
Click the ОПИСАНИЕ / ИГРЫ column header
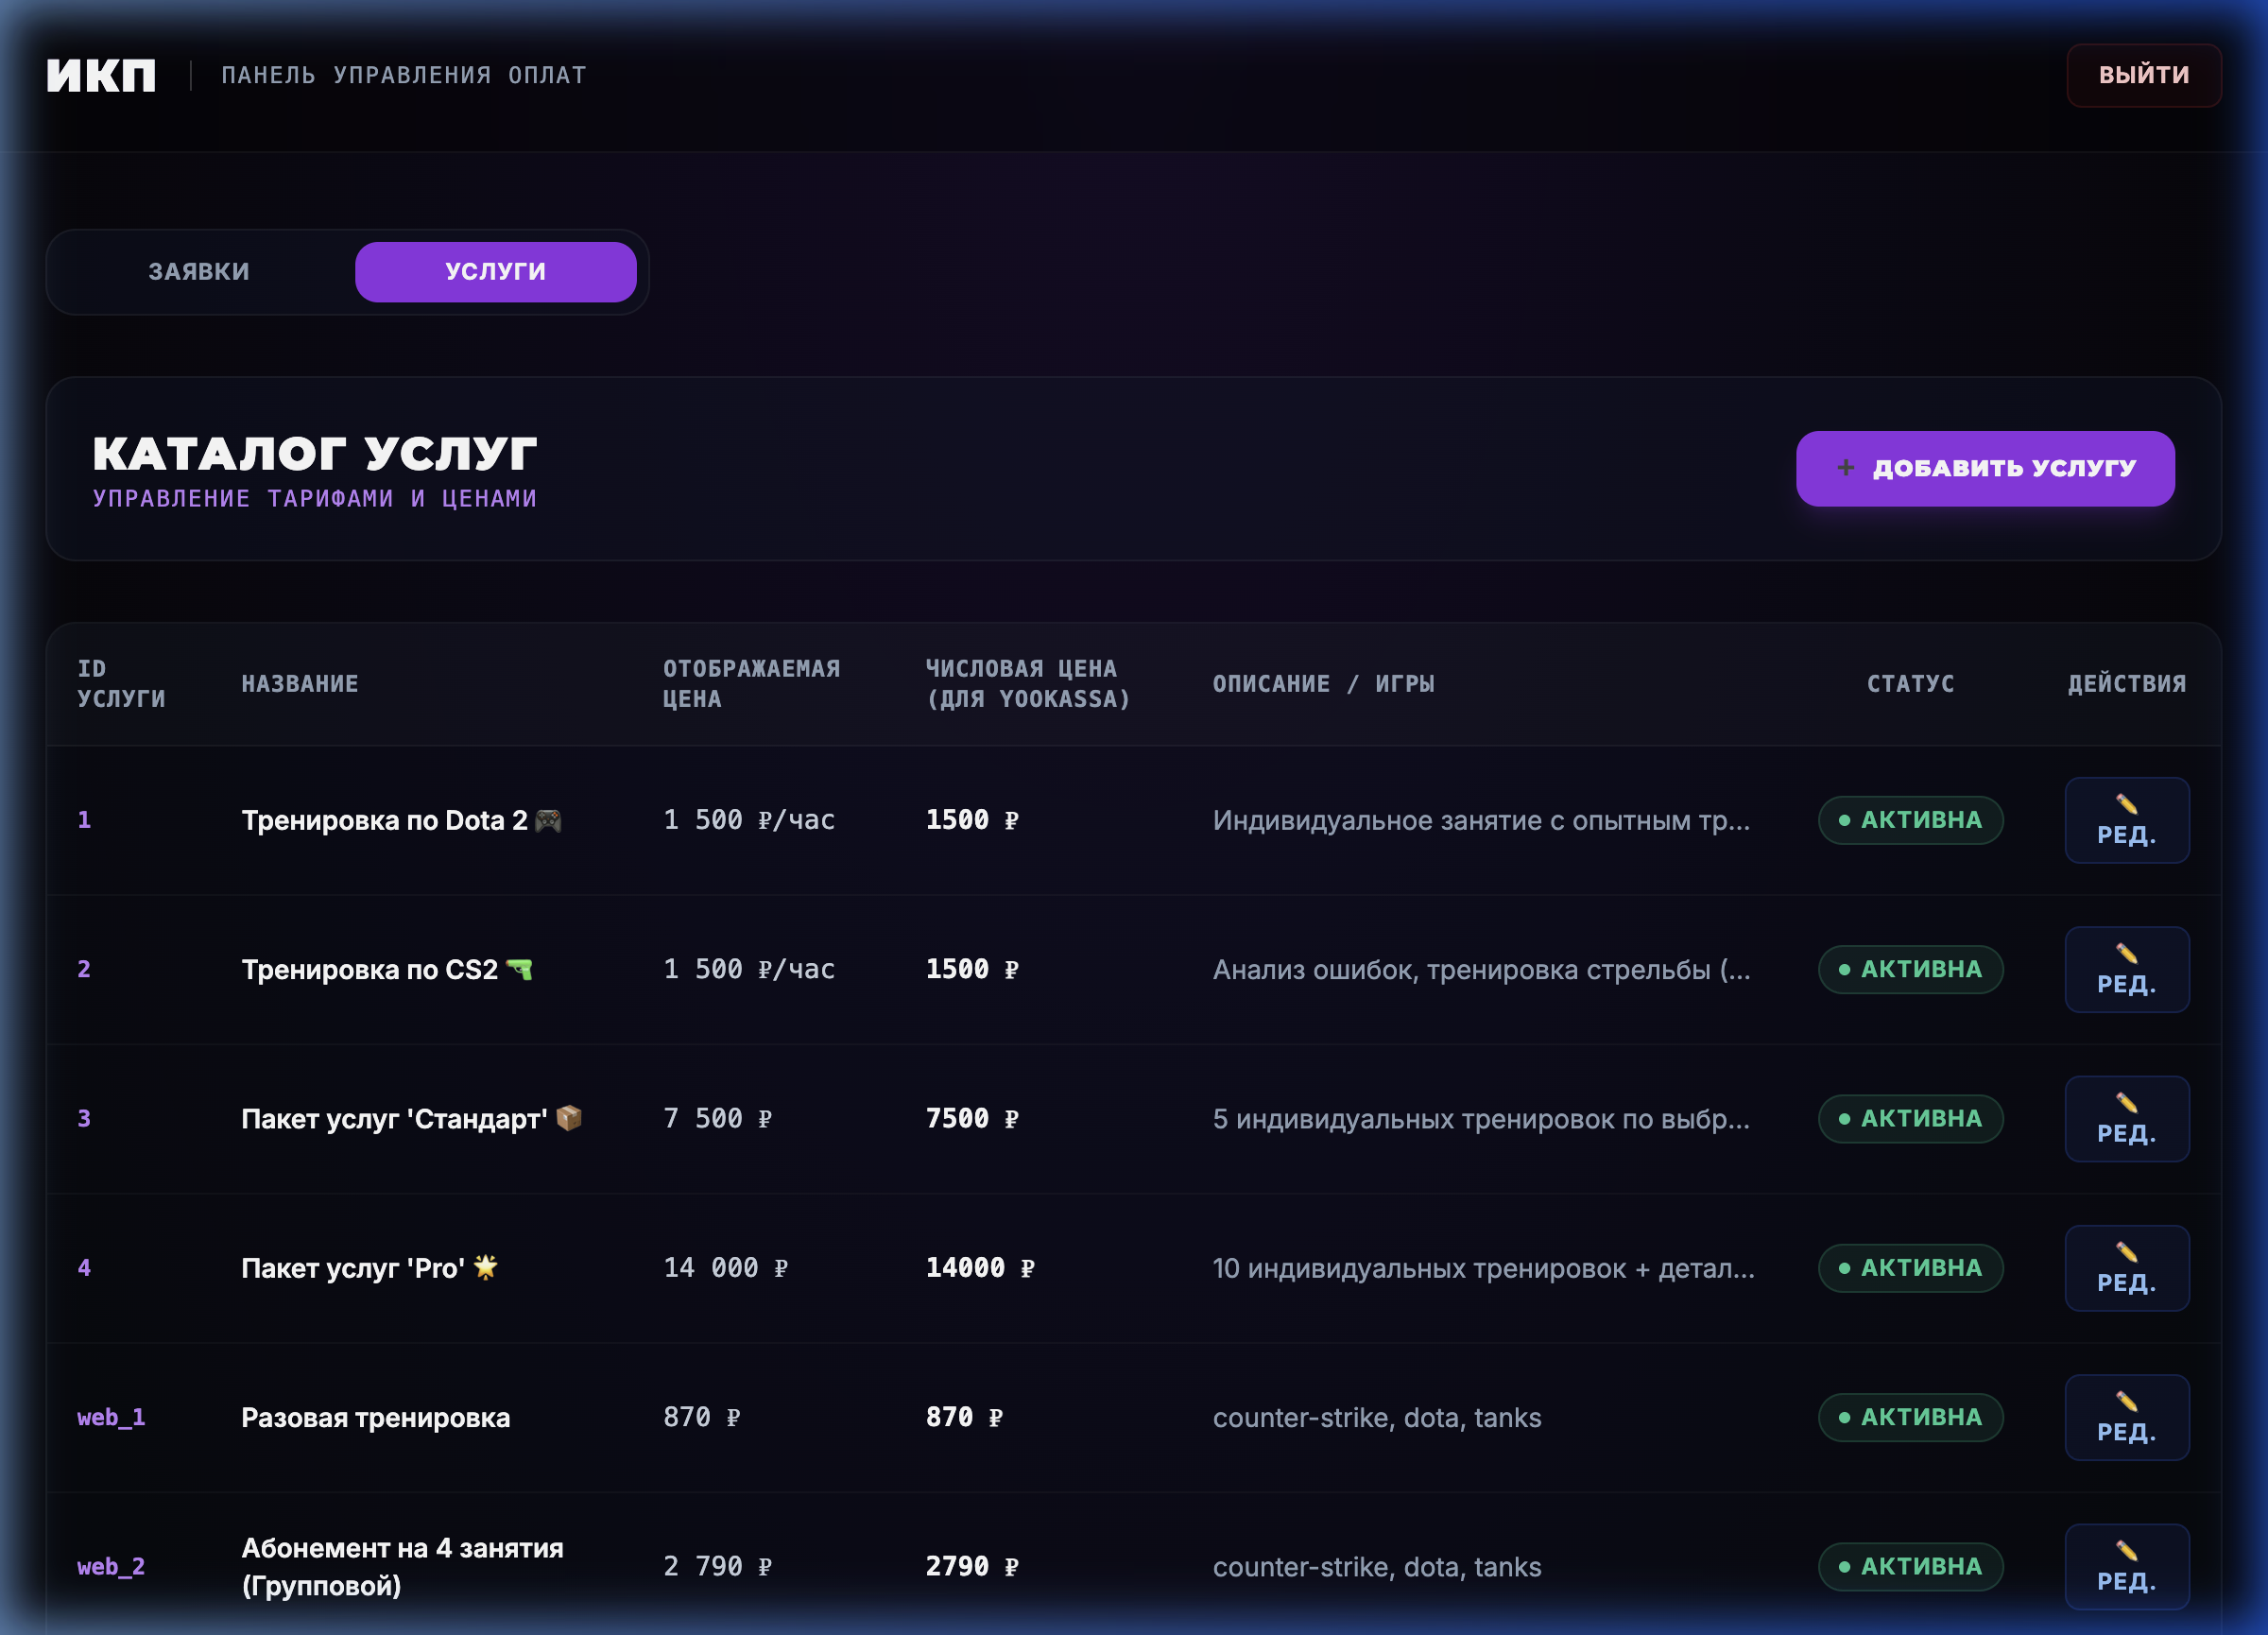click(x=1324, y=683)
